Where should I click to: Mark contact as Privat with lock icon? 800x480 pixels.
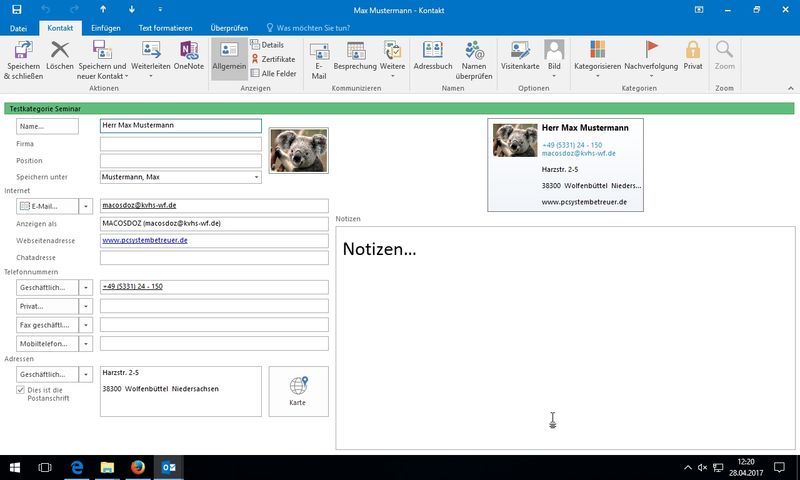[x=693, y=50]
